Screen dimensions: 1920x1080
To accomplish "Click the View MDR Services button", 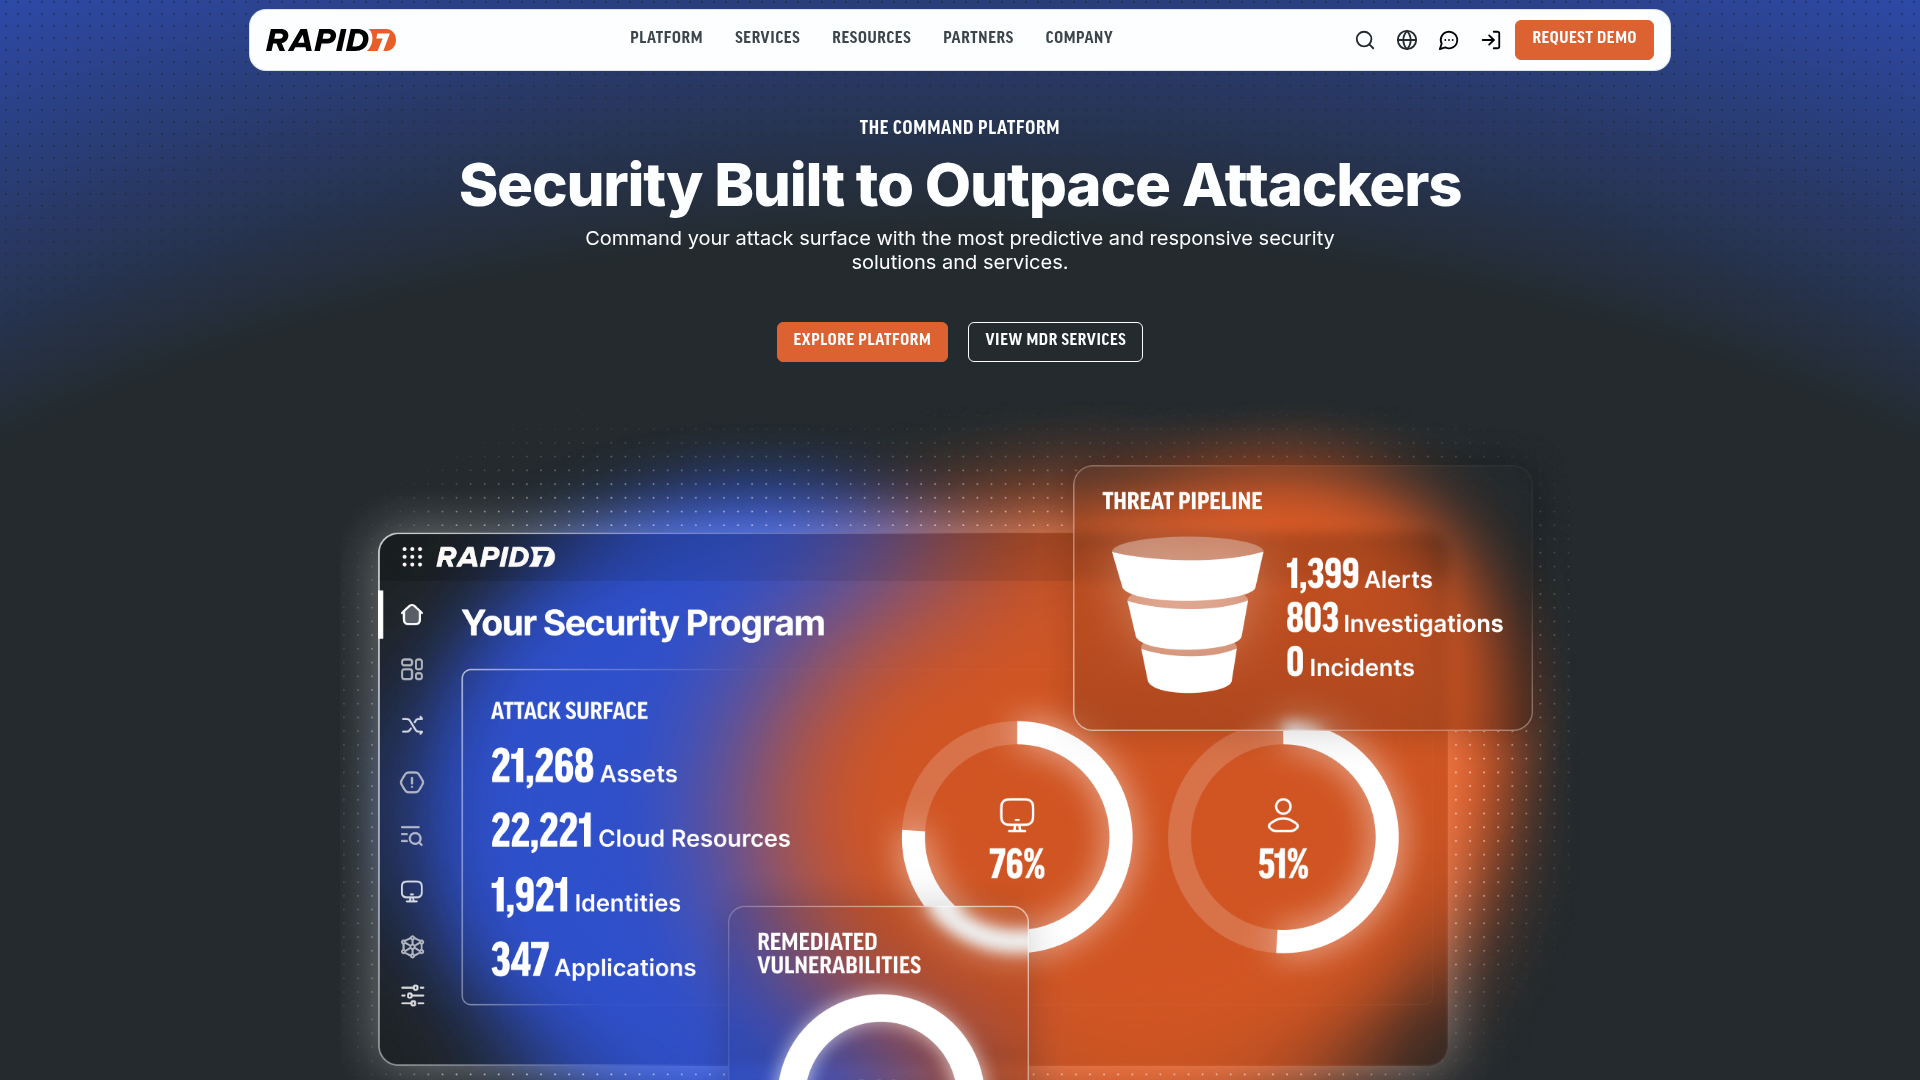I will pyautogui.click(x=1055, y=341).
